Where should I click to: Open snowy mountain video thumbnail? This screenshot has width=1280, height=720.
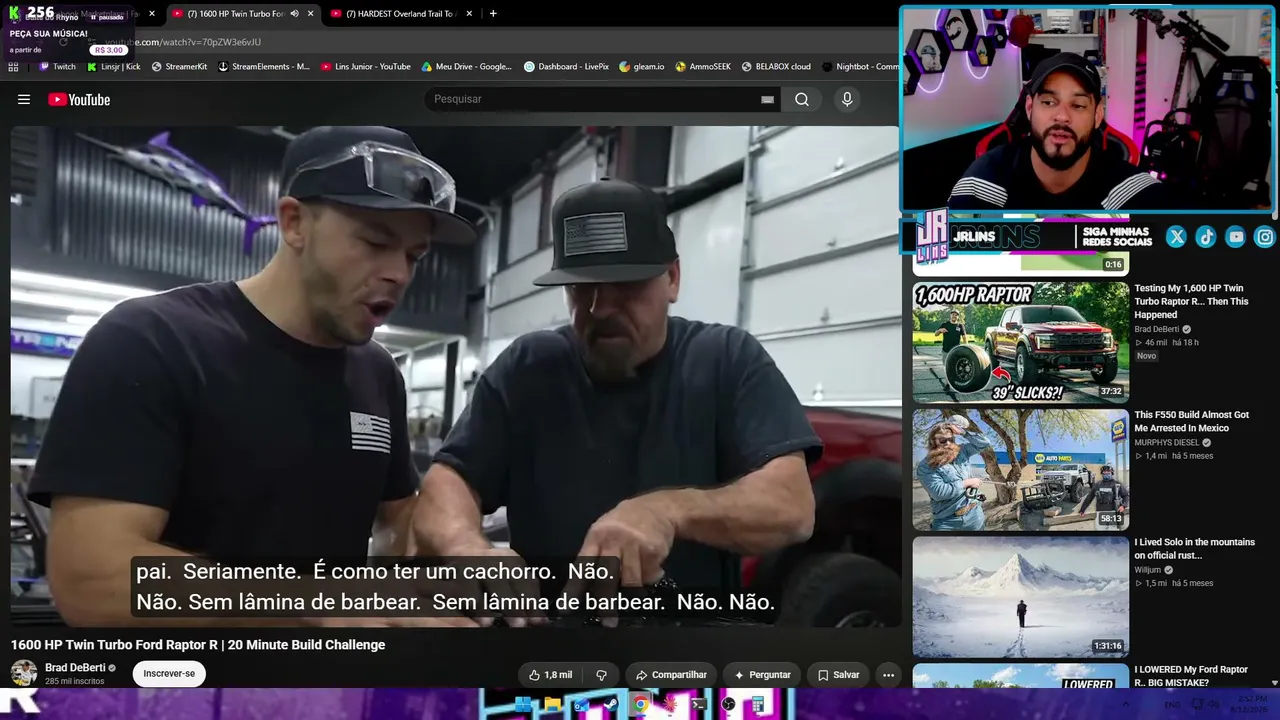click(1020, 596)
